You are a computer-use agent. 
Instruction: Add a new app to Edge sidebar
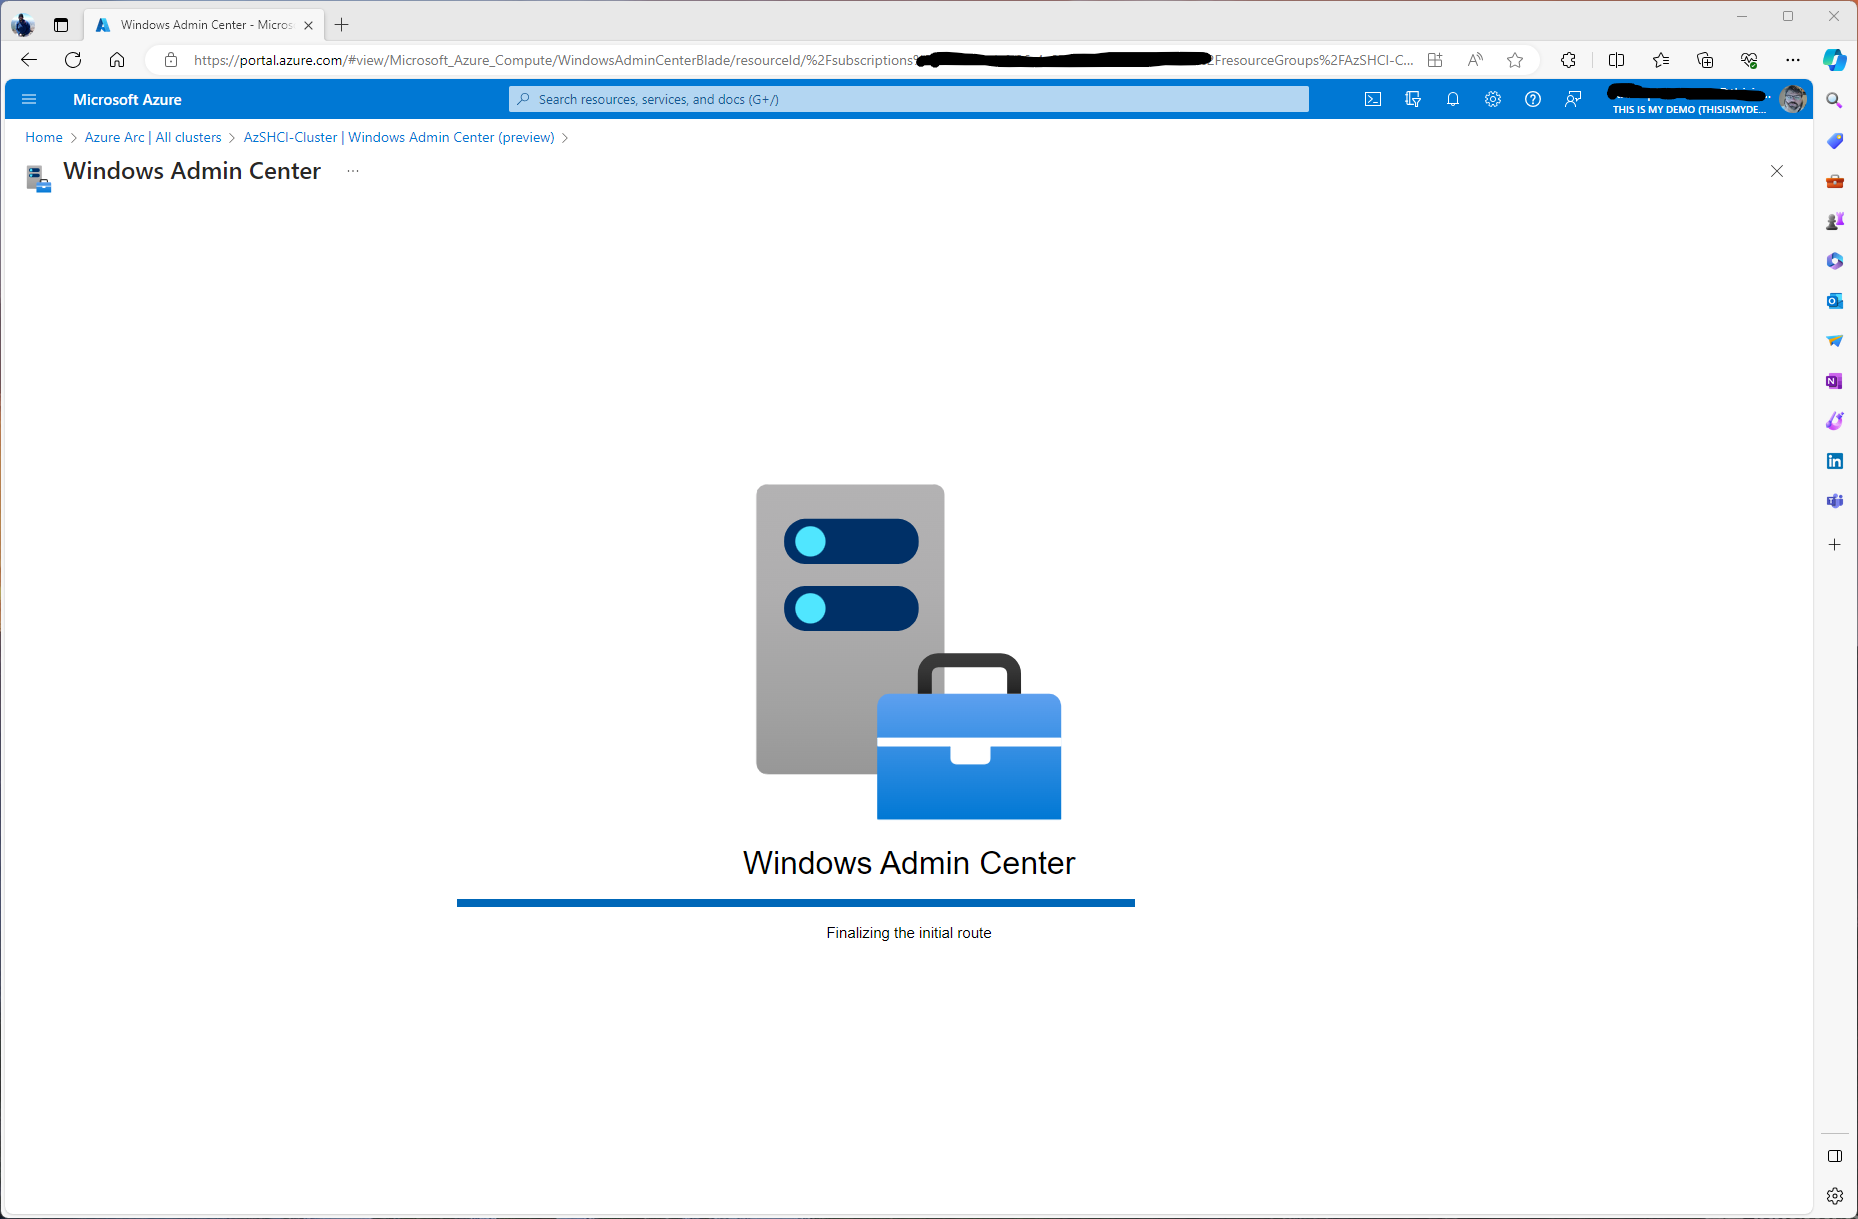click(x=1834, y=545)
